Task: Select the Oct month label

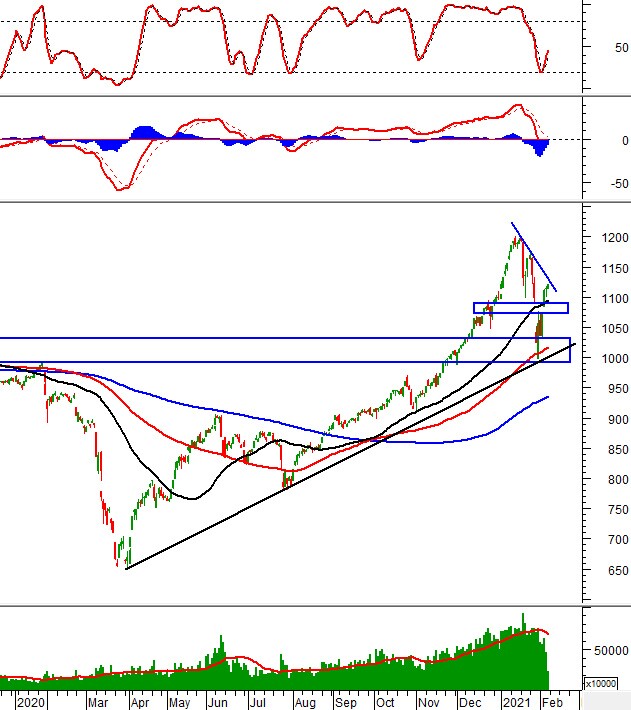Action: click(385, 703)
